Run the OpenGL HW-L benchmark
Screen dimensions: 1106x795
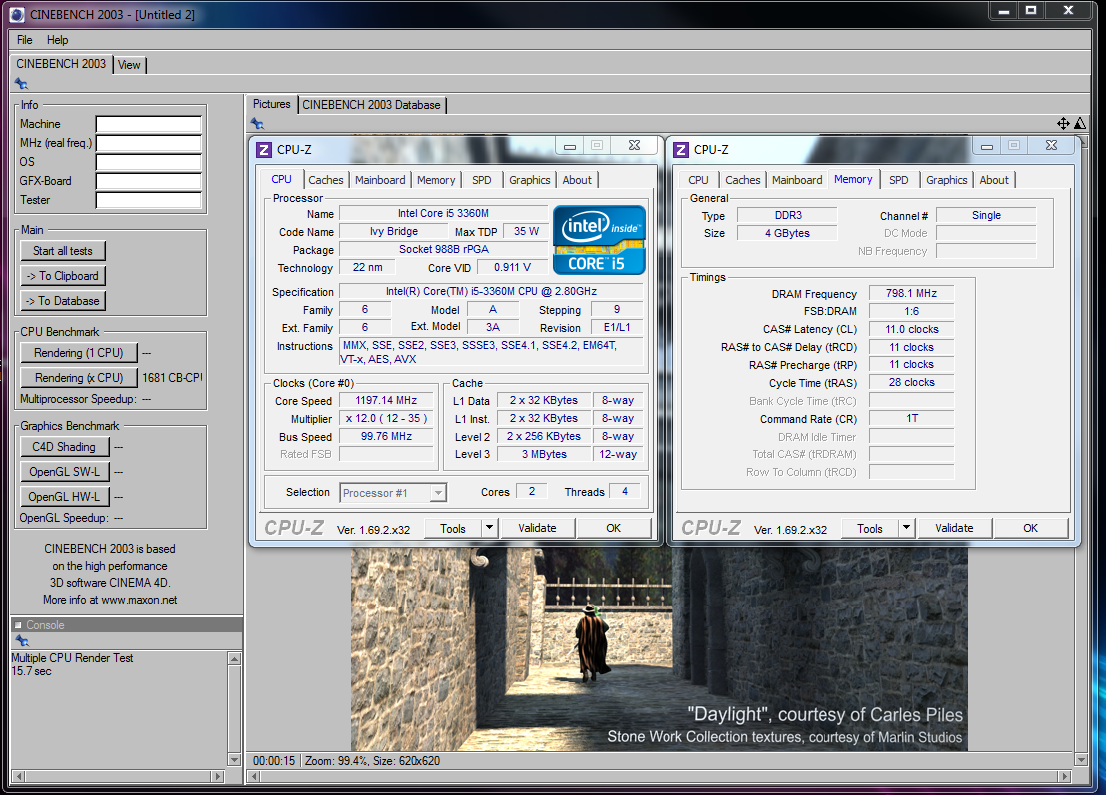coord(64,497)
